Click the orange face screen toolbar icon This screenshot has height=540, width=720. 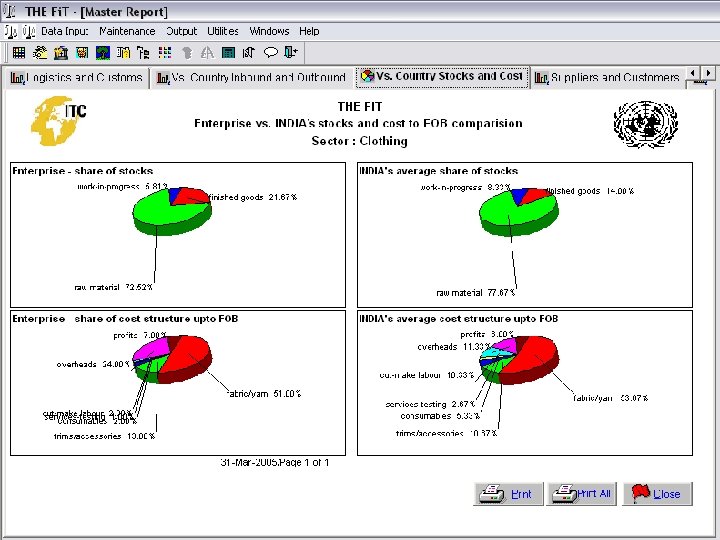[82, 53]
